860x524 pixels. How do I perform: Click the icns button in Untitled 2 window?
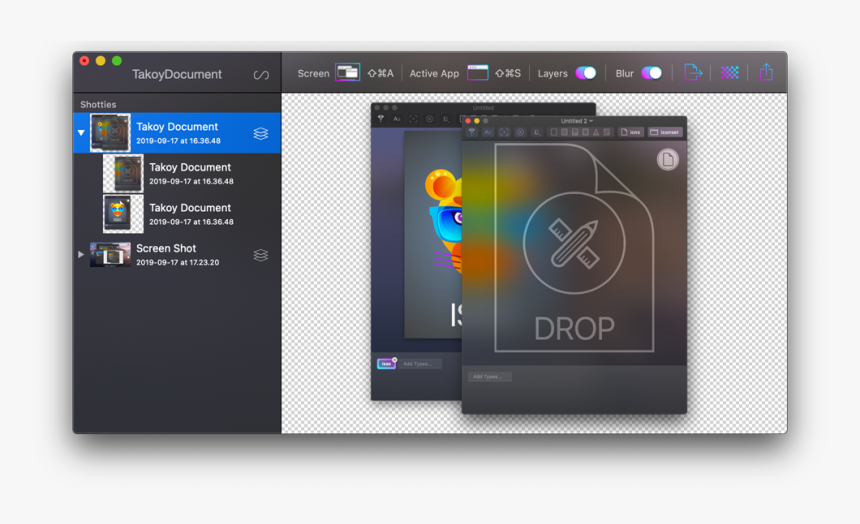point(631,132)
